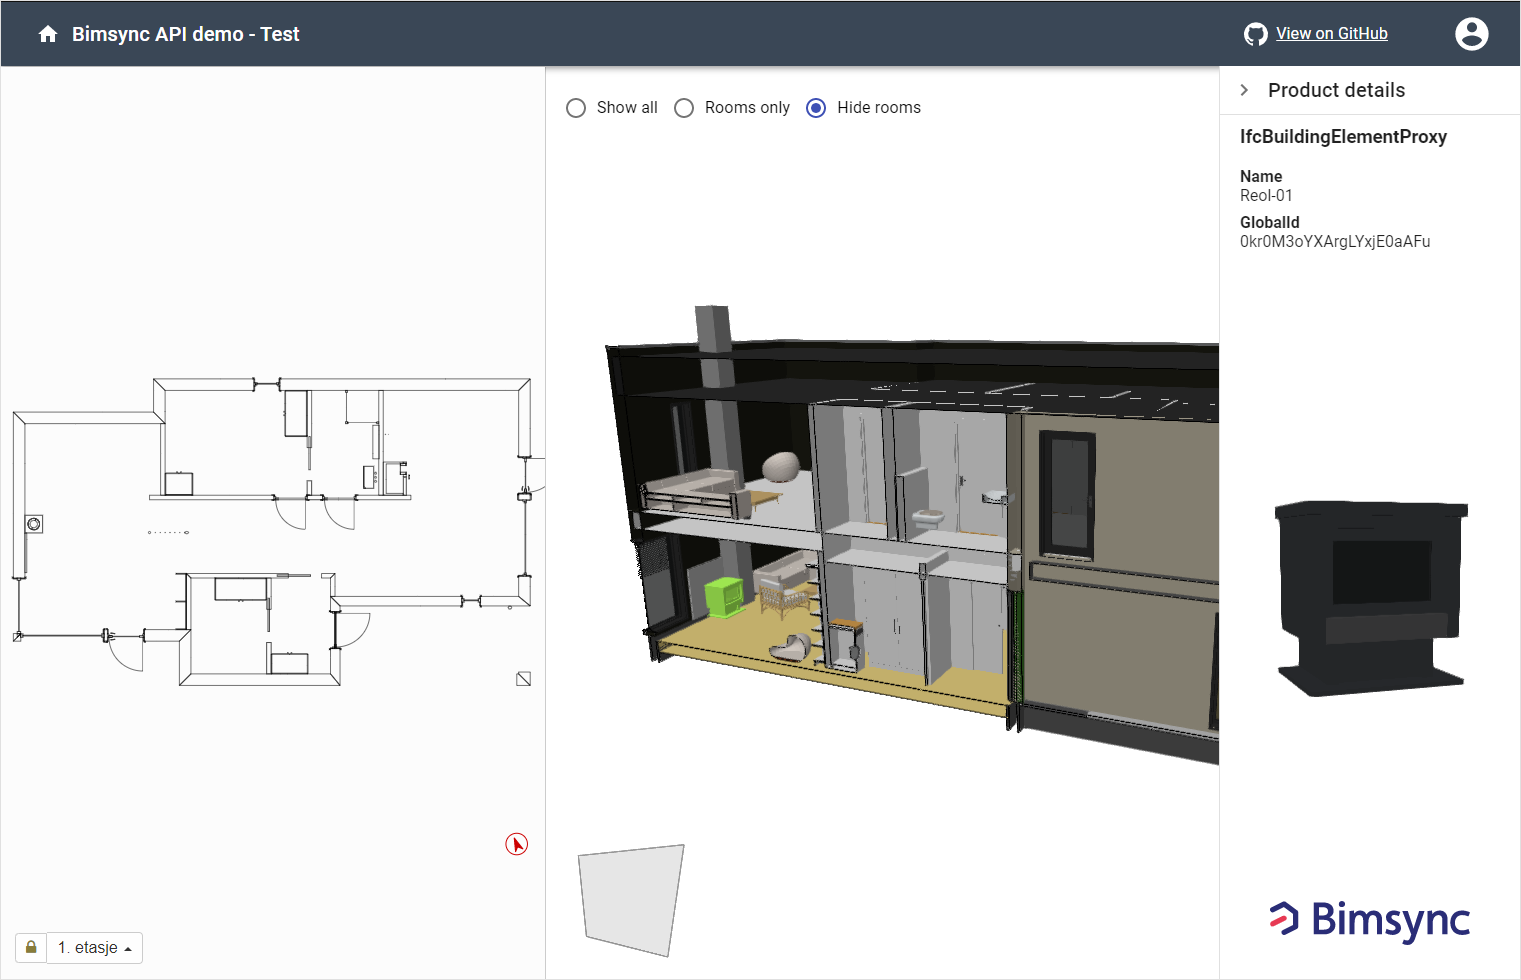
Task: Click the dropdown arrow beside '1. etasje'
Action: point(128,947)
